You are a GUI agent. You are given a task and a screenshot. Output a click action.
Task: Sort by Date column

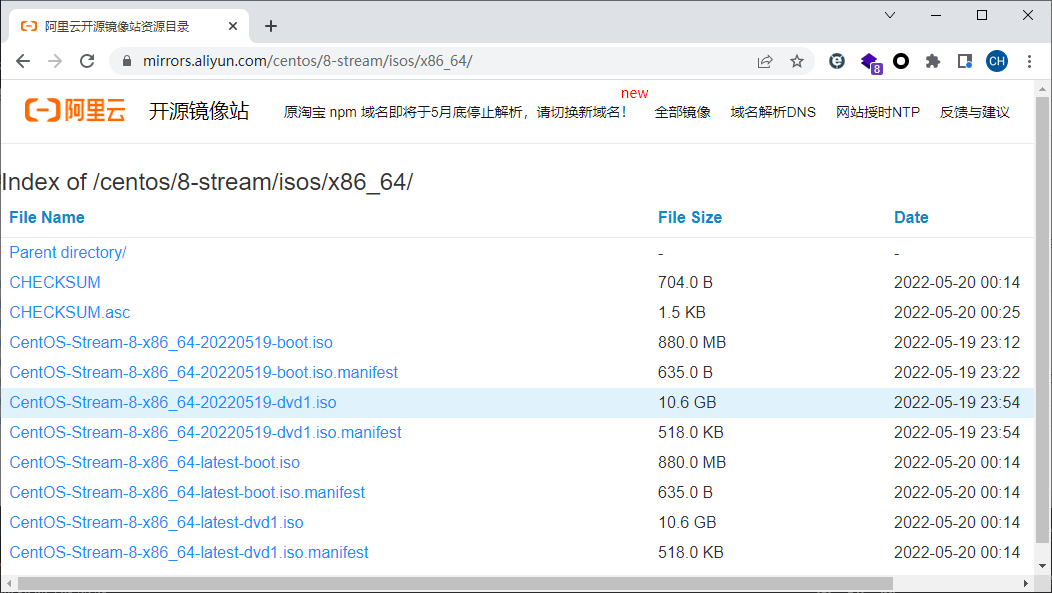(x=911, y=217)
